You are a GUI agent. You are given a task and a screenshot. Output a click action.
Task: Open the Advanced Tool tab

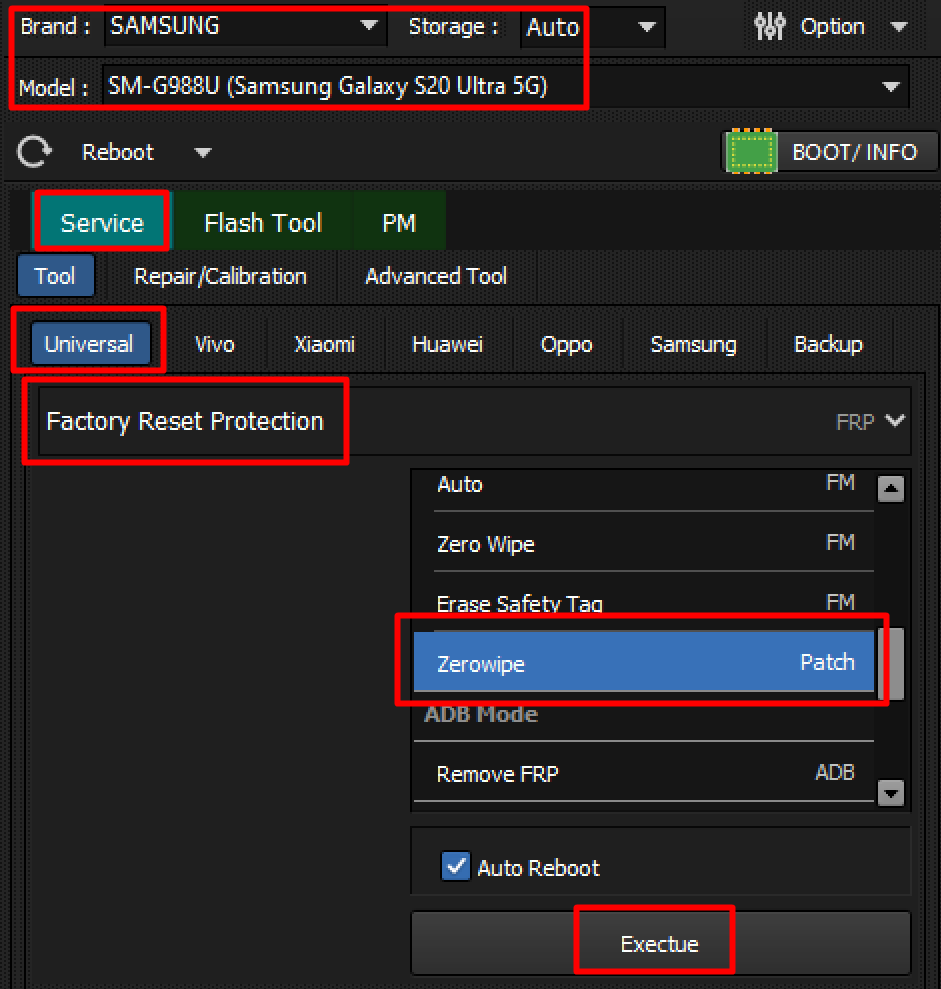pyautogui.click(x=436, y=276)
